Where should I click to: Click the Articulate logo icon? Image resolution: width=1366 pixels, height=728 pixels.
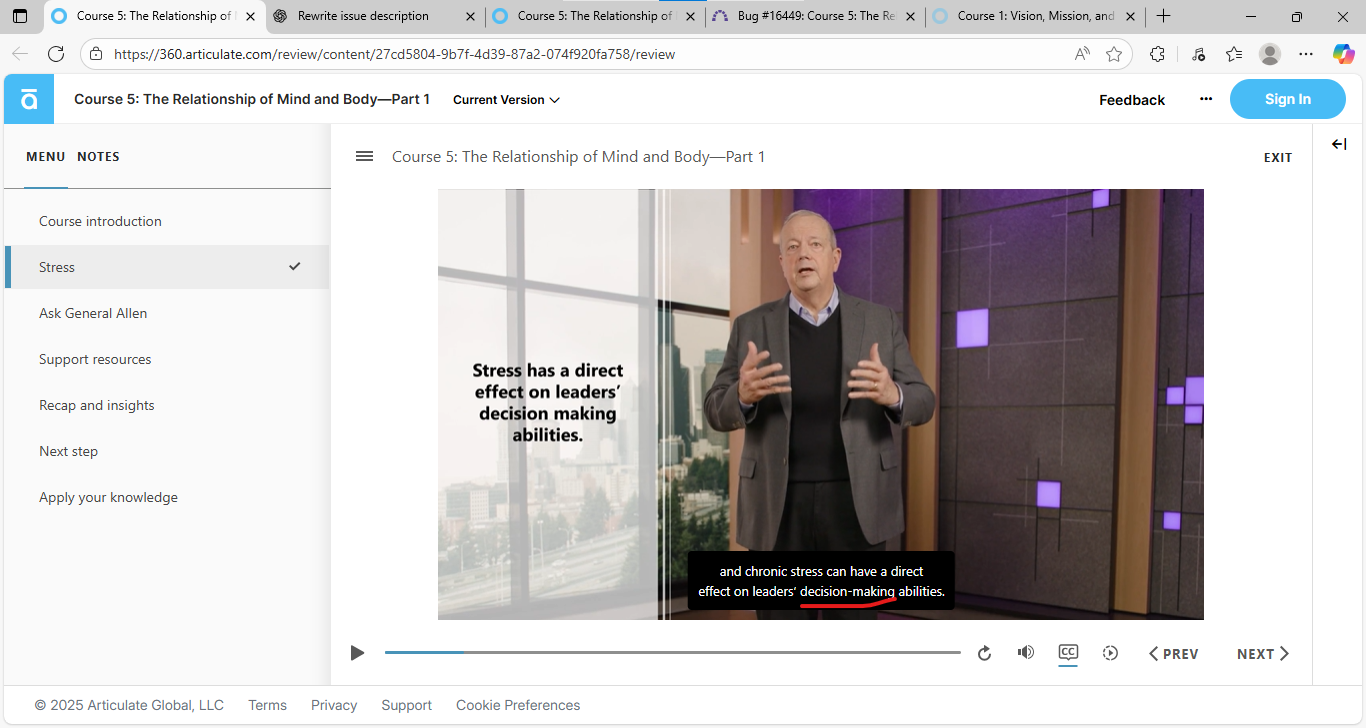click(29, 99)
